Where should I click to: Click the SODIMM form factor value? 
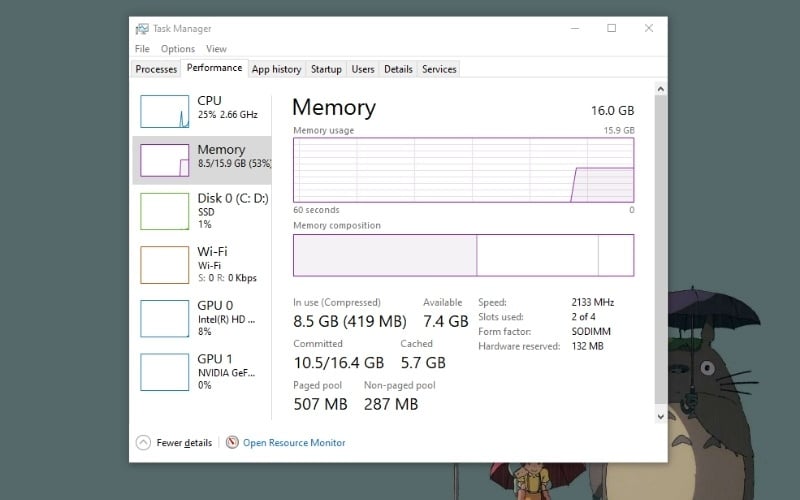tap(591, 332)
